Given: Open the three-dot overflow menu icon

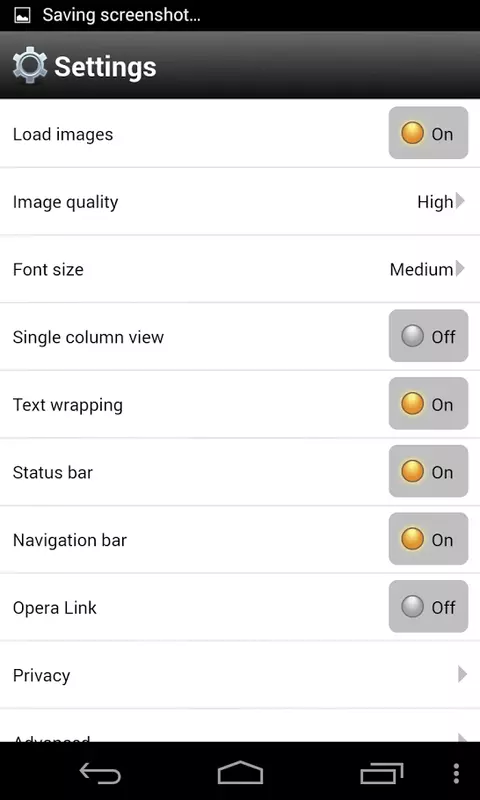Looking at the screenshot, I should (x=456, y=773).
